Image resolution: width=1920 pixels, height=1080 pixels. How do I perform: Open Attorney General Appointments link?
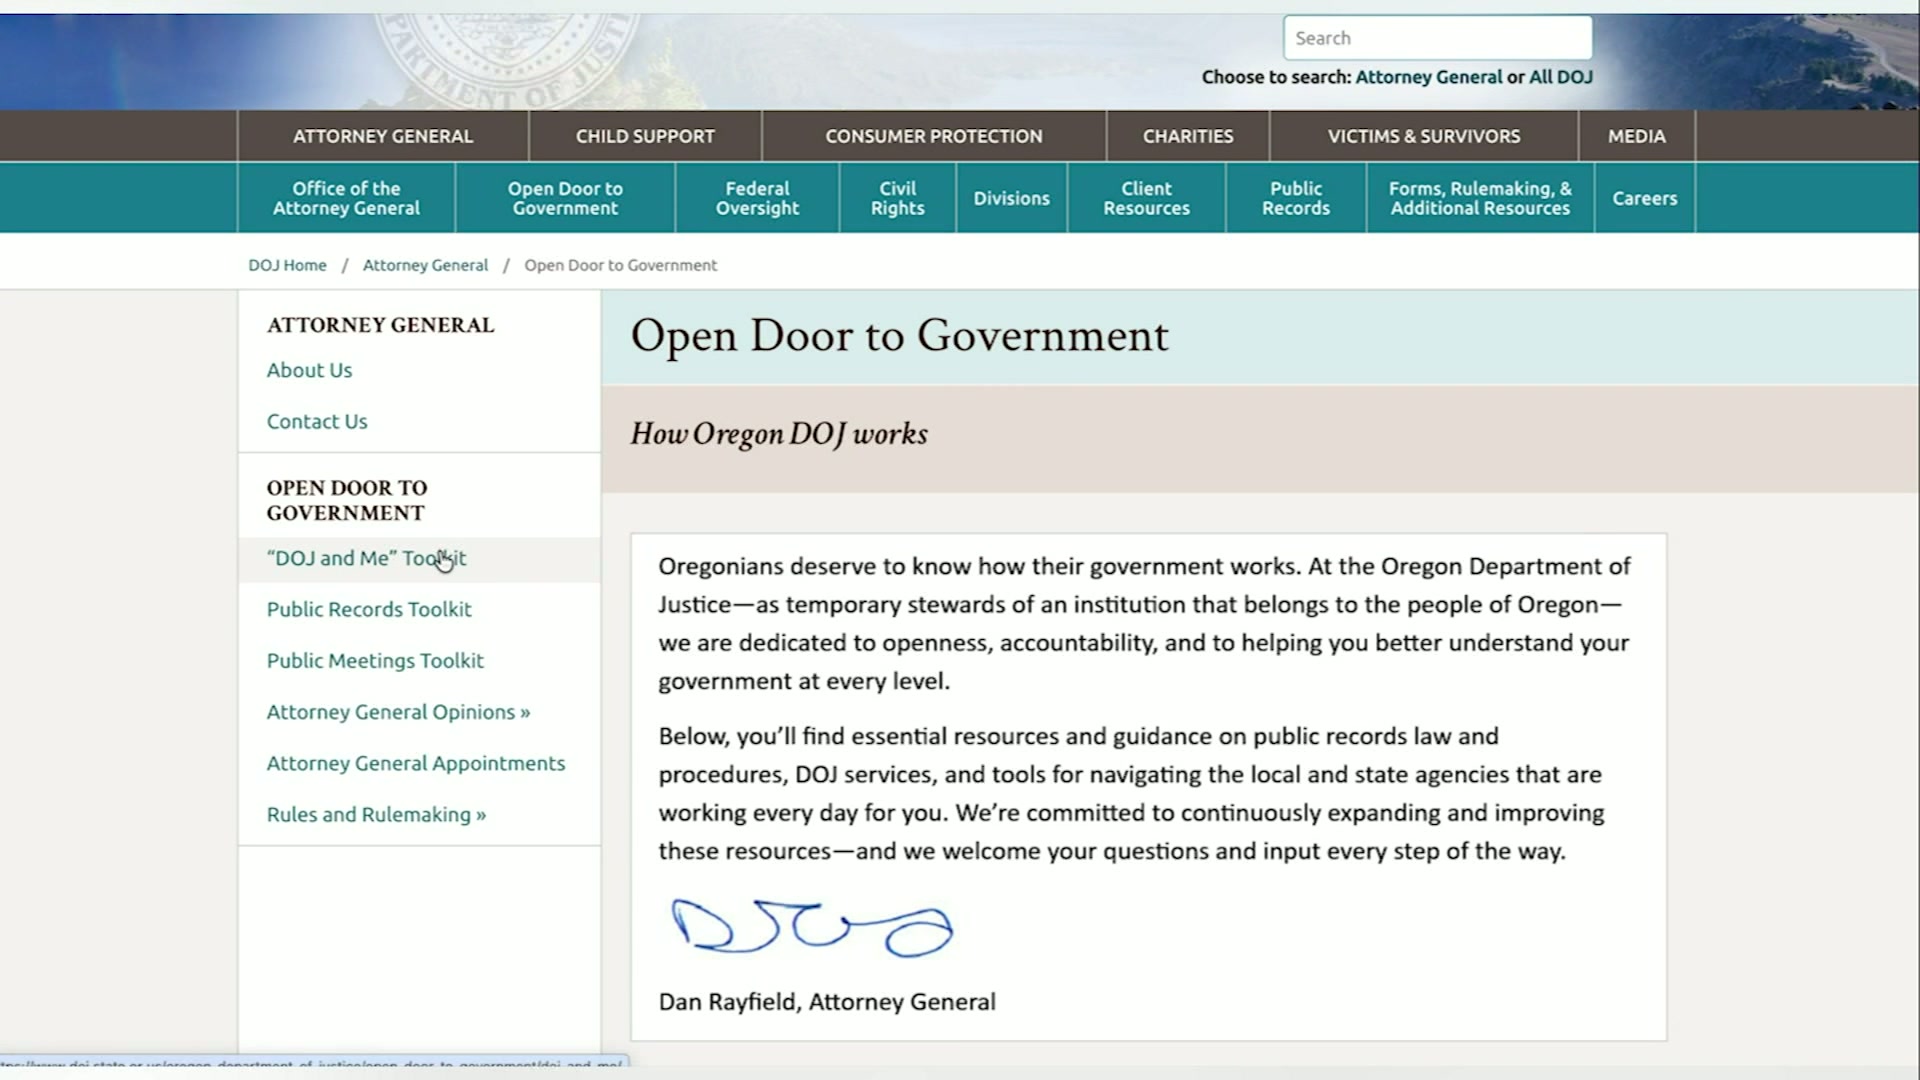[x=416, y=764]
